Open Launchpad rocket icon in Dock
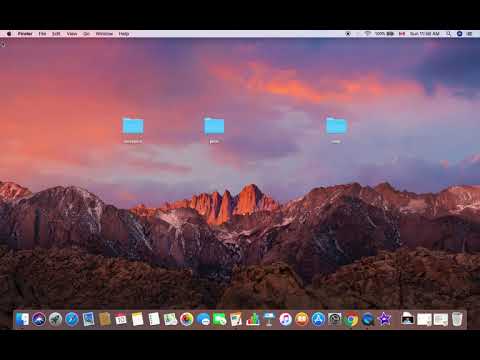The height and width of the screenshot is (360, 480). point(55,319)
